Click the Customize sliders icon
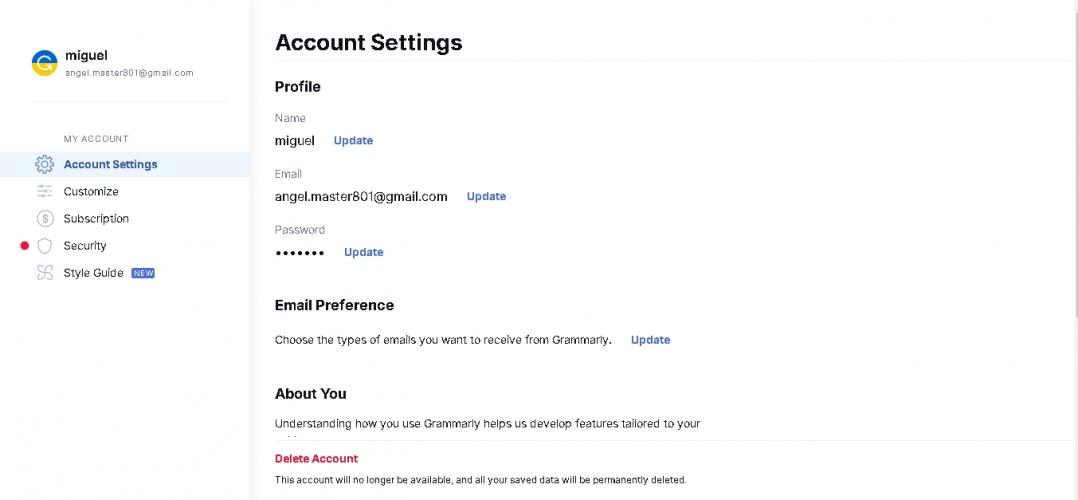Viewport: 1078px width, 500px height. coord(44,191)
